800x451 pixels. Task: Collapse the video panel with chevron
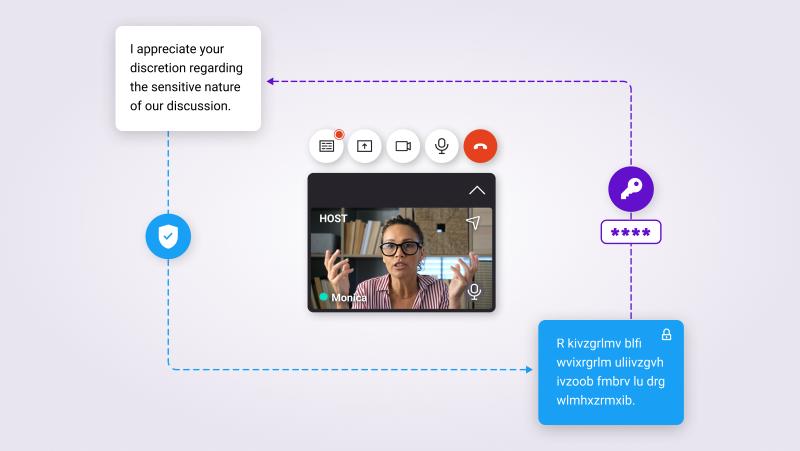click(x=477, y=190)
